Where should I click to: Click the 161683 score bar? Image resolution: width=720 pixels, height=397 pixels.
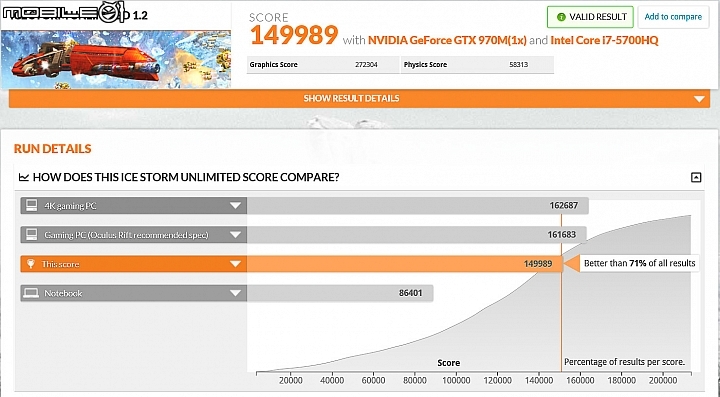pyautogui.click(x=416, y=235)
